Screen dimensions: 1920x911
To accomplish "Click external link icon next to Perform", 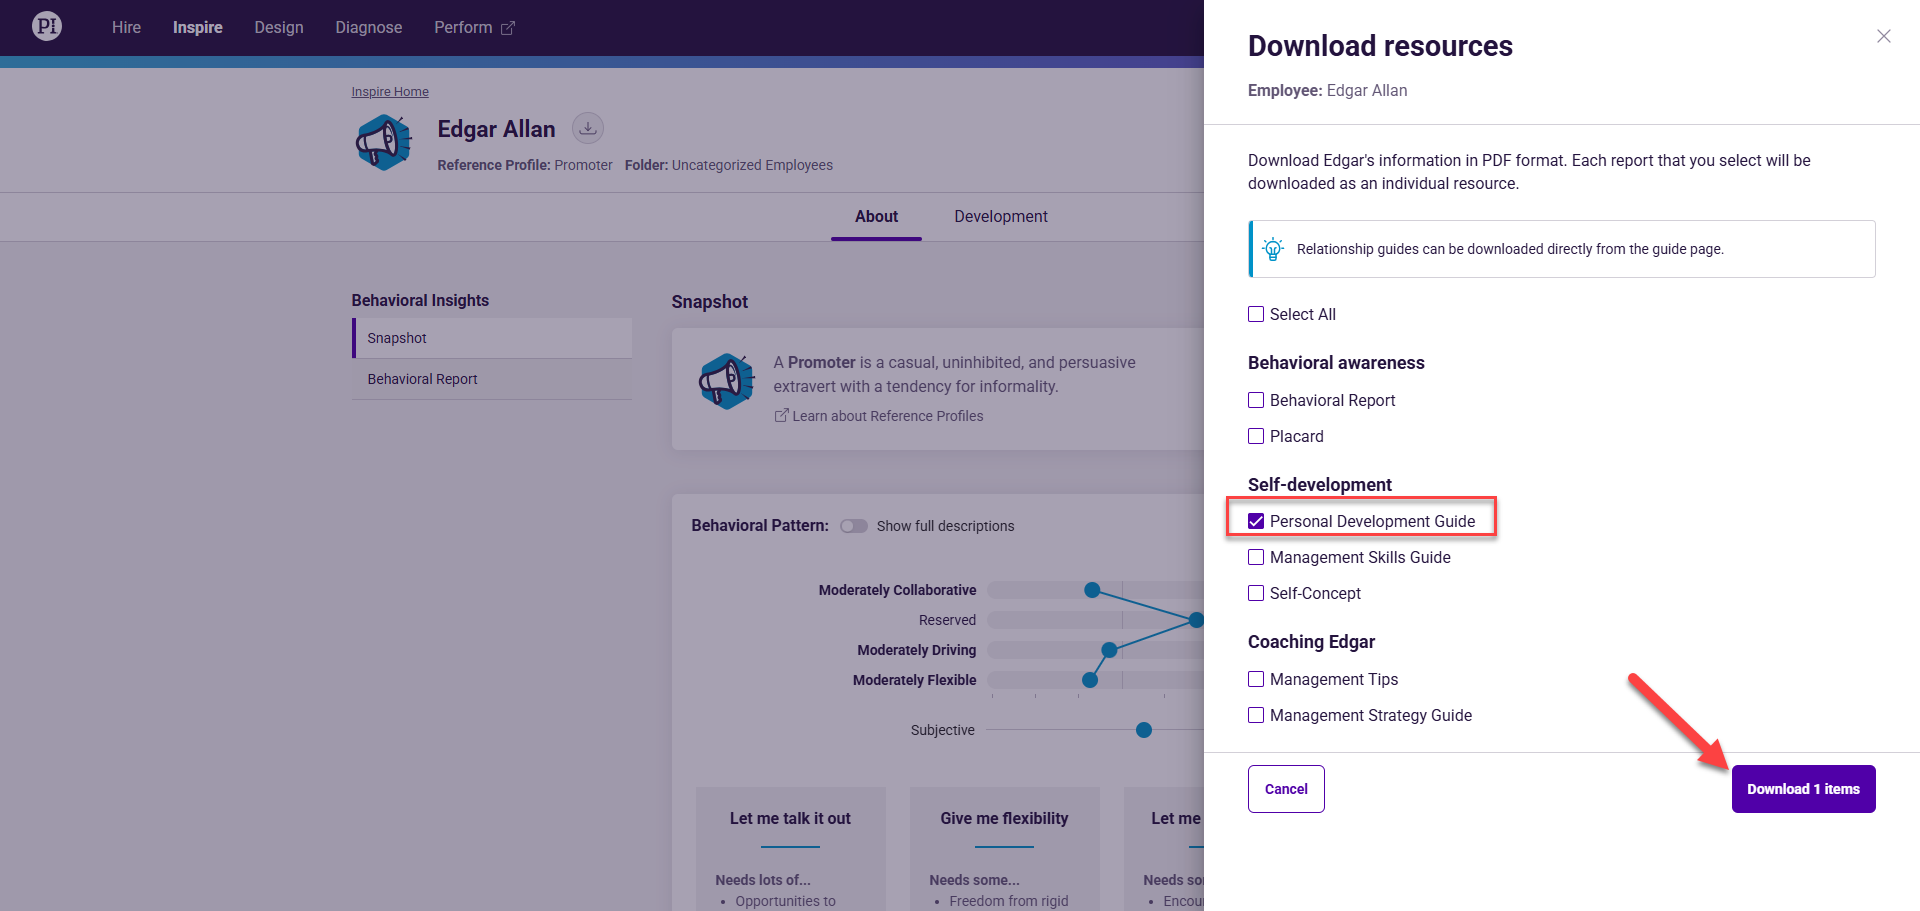I will (508, 28).
